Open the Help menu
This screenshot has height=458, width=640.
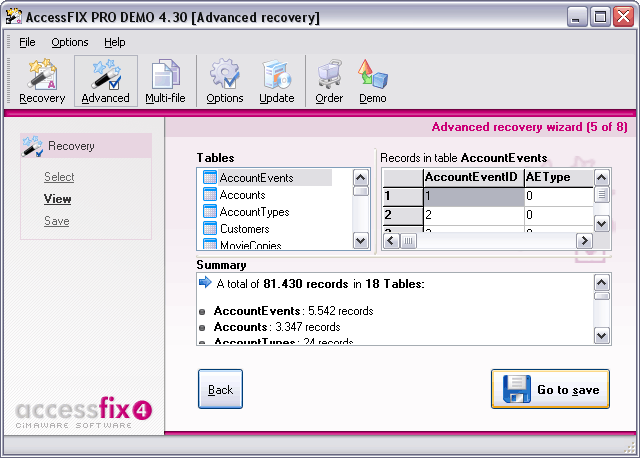pos(115,42)
